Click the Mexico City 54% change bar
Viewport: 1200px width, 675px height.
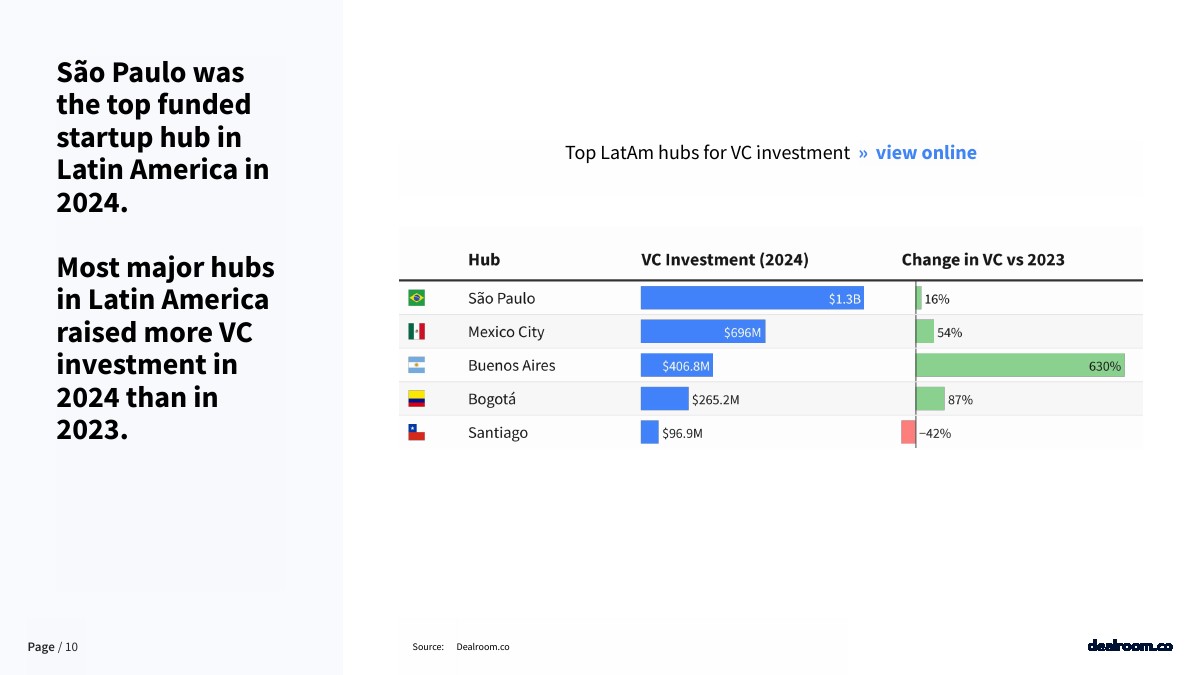(925, 331)
